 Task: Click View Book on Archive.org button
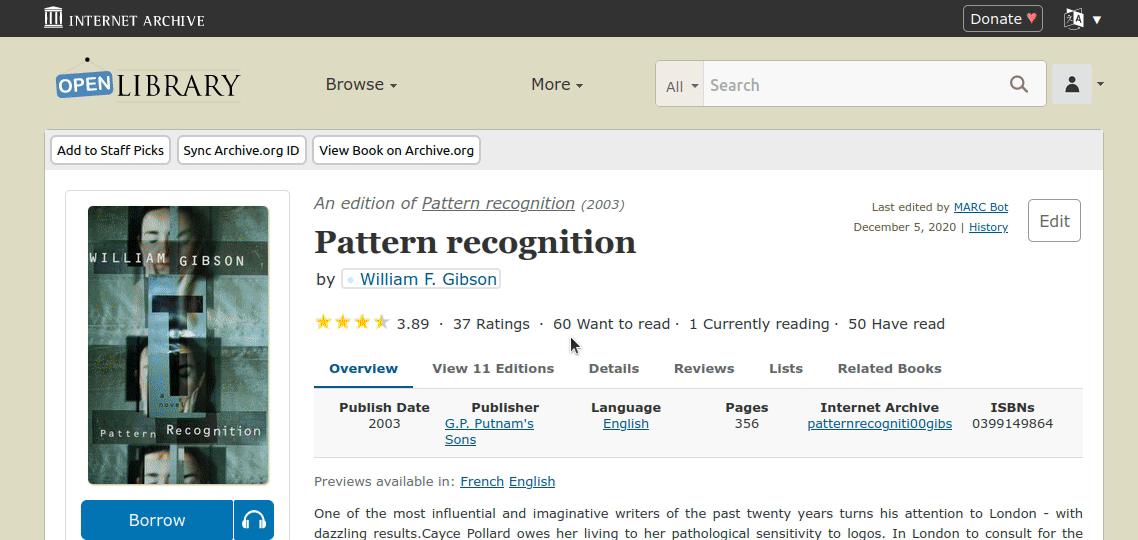point(396,150)
